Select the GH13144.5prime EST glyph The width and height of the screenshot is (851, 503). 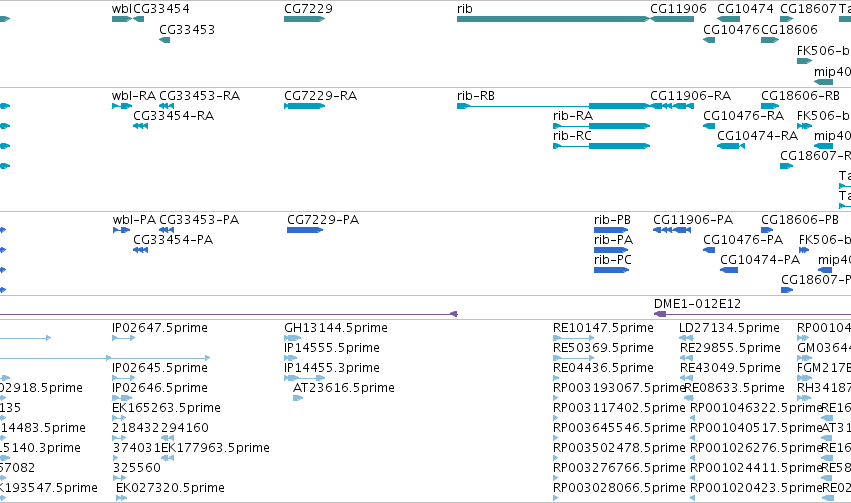click(293, 338)
